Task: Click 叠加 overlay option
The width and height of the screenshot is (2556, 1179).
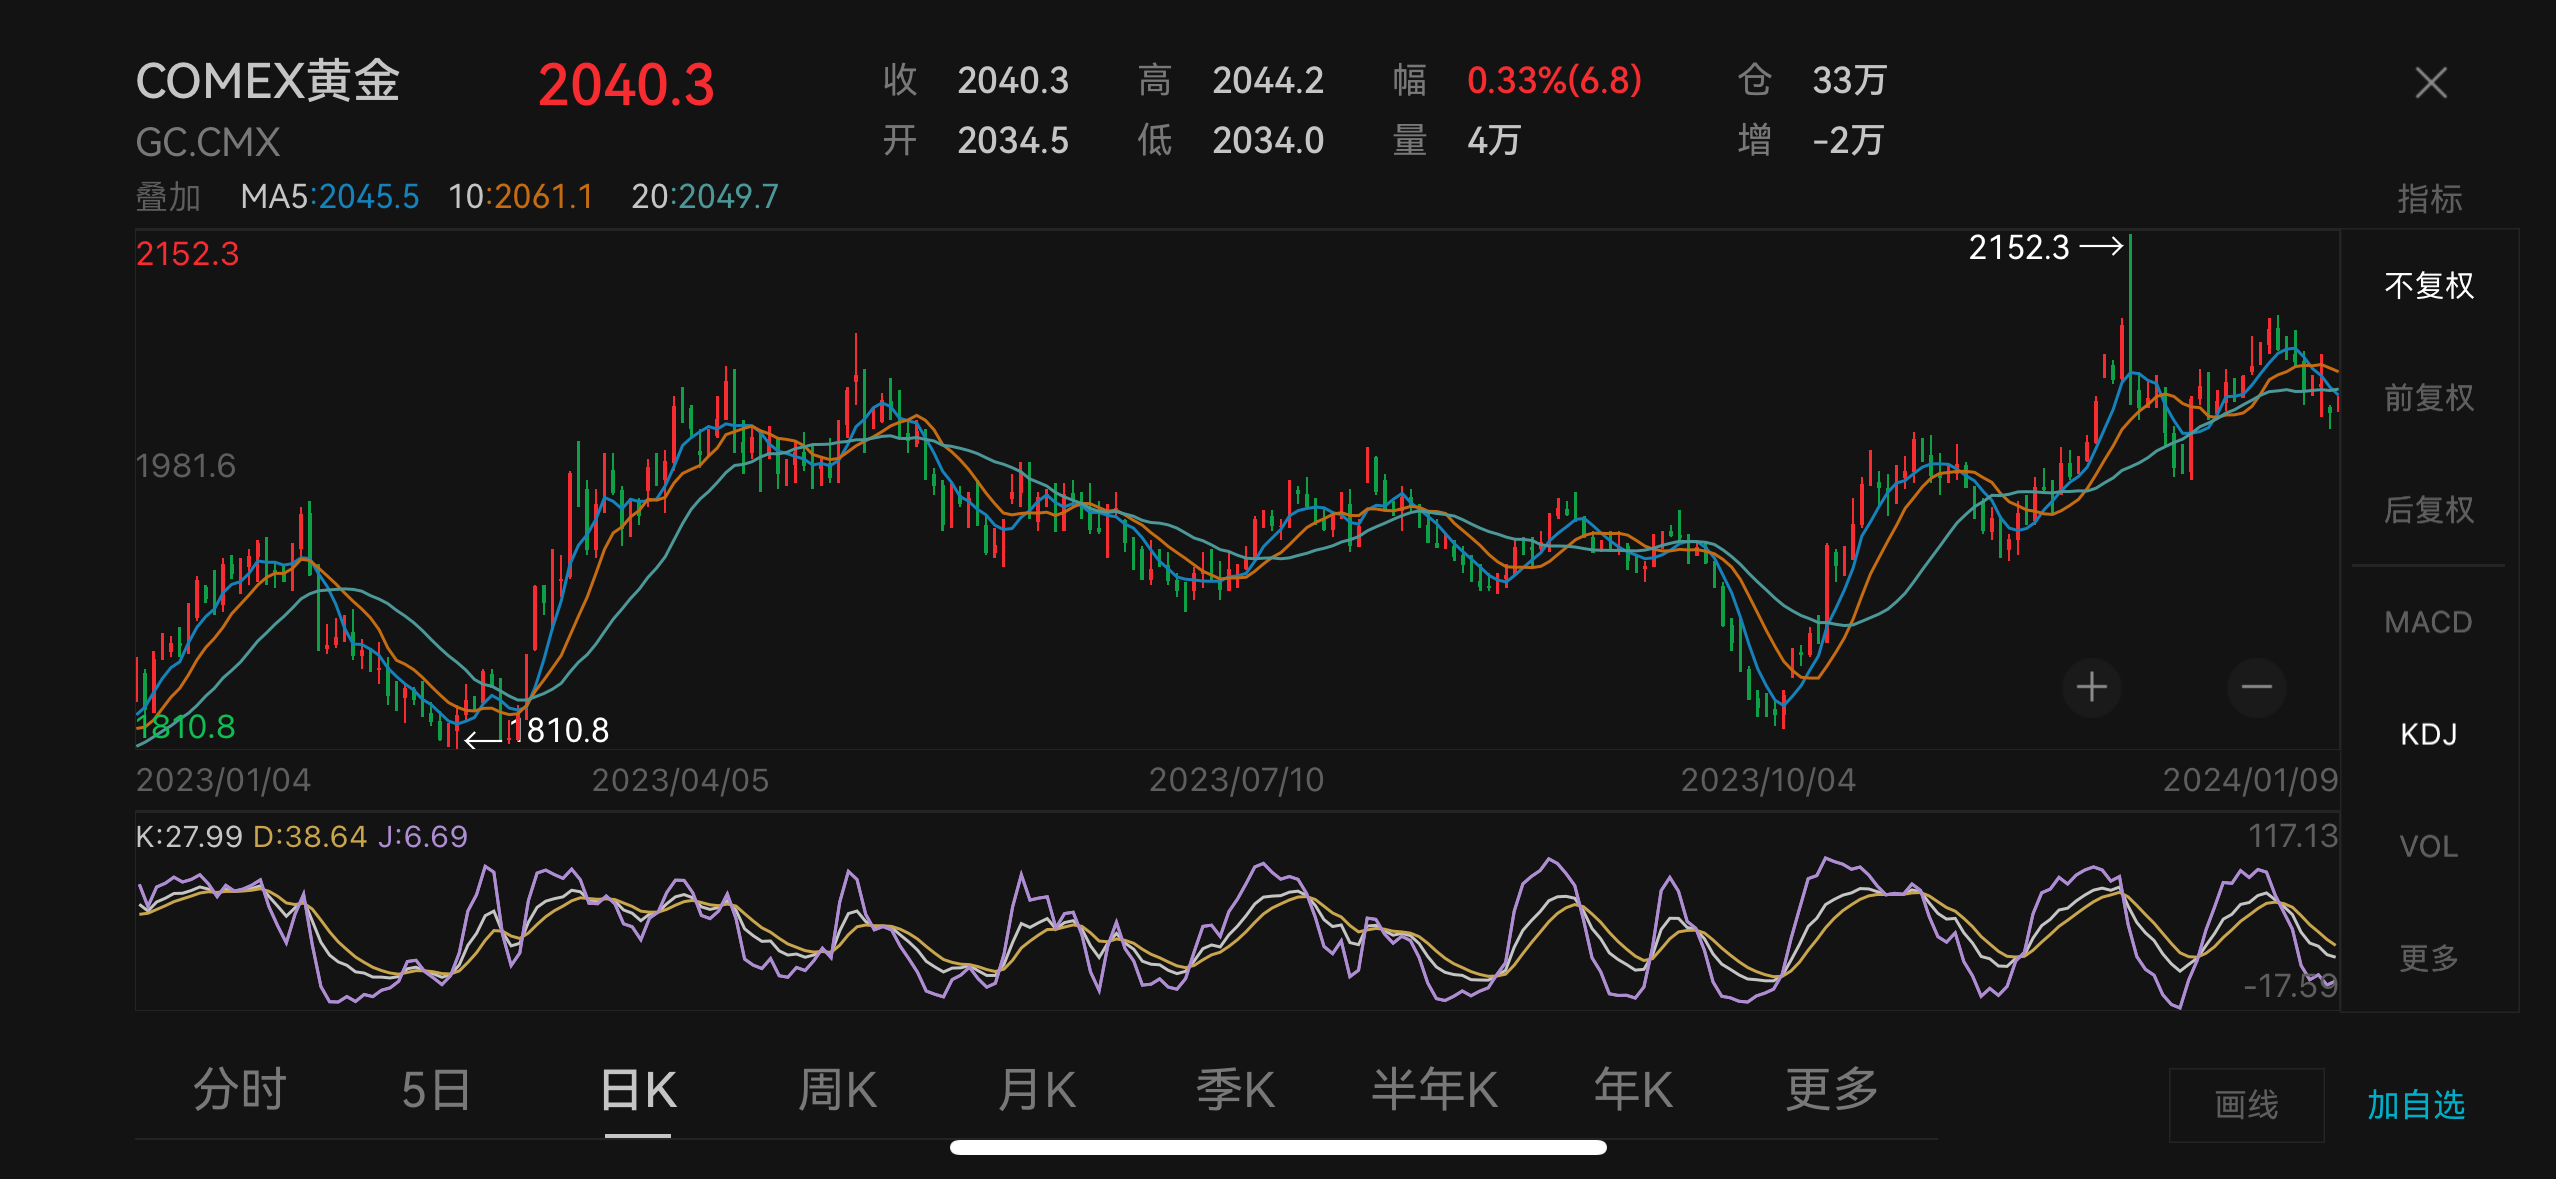Action: 168,197
